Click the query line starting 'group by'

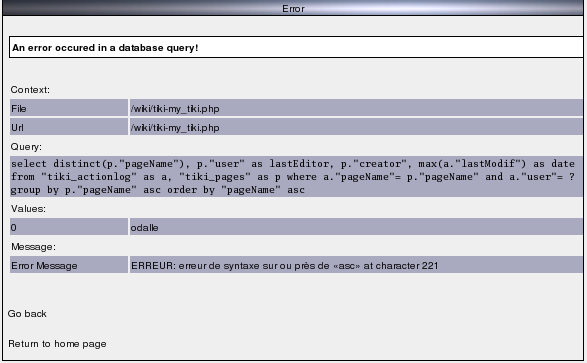(158, 190)
